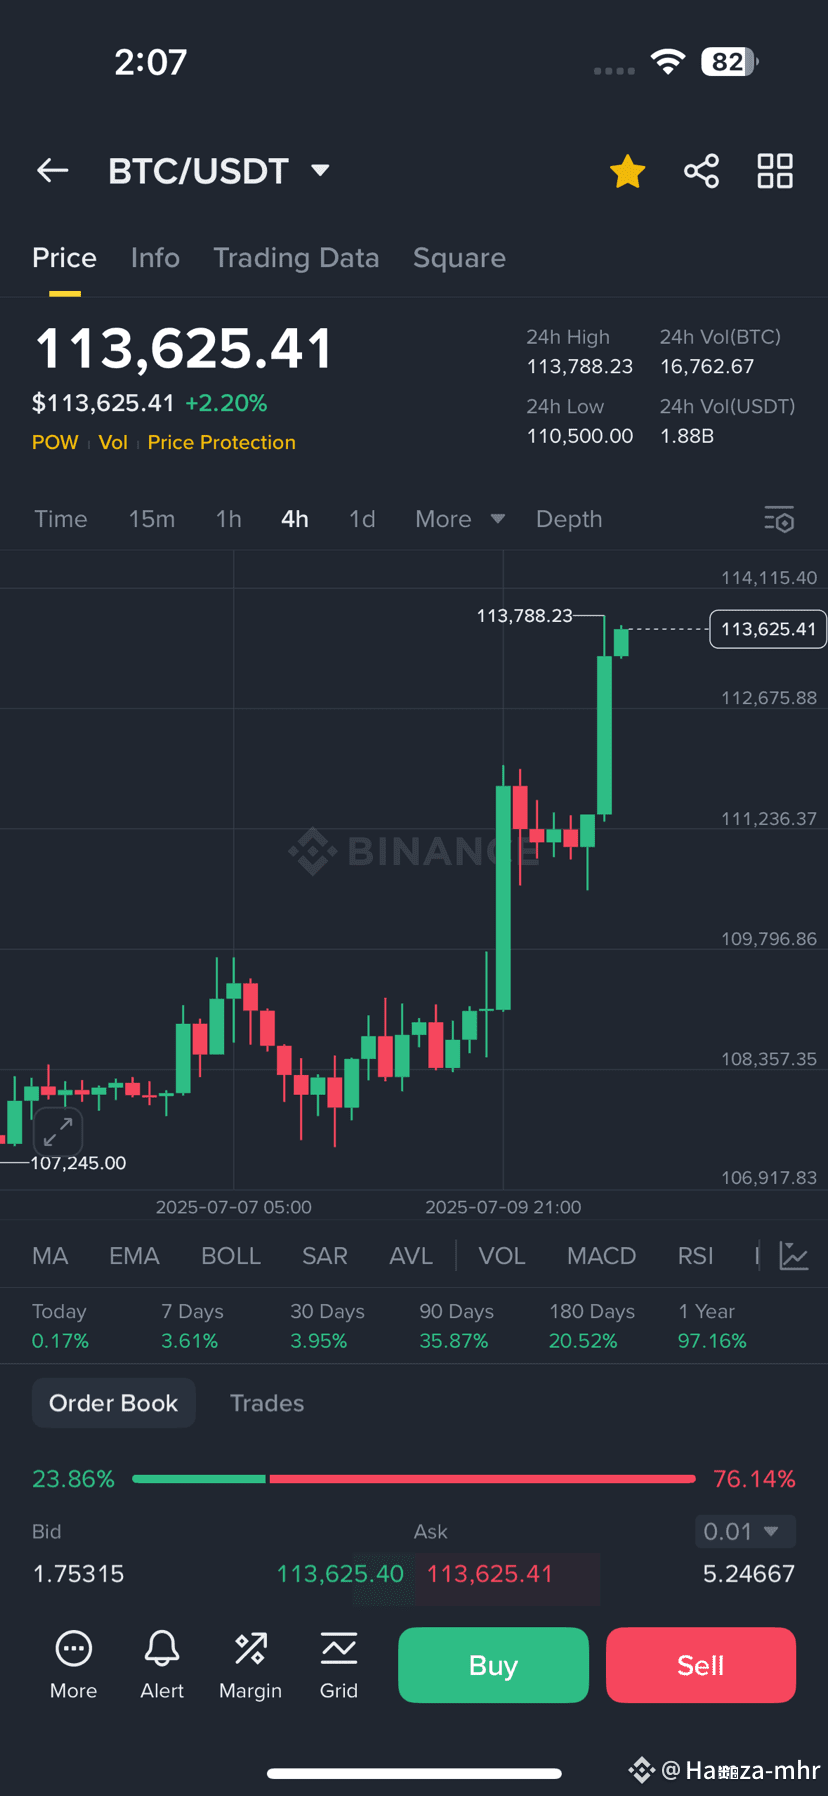828x1796 pixels.
Task: Expand the BTC/USDT pair dropdown
Action: tap(320, 171)
